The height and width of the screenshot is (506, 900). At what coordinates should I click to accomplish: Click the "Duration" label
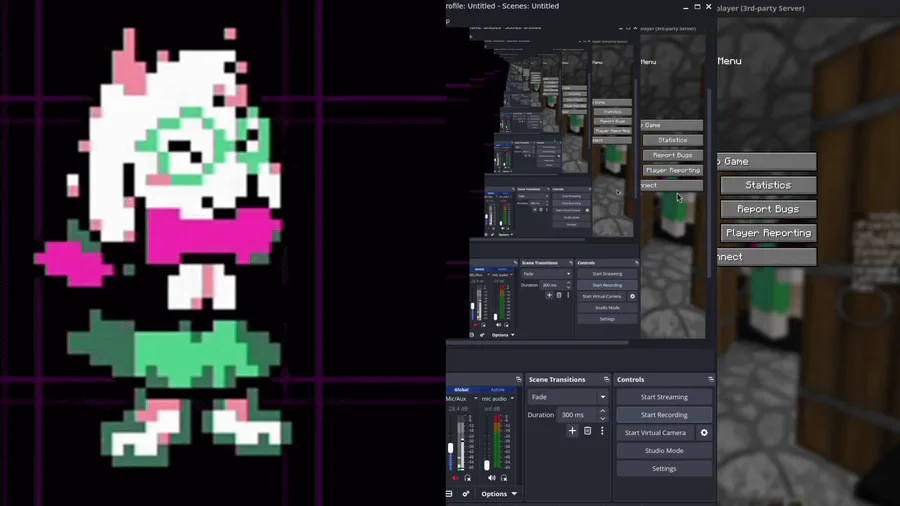click(x=541, y=415)
